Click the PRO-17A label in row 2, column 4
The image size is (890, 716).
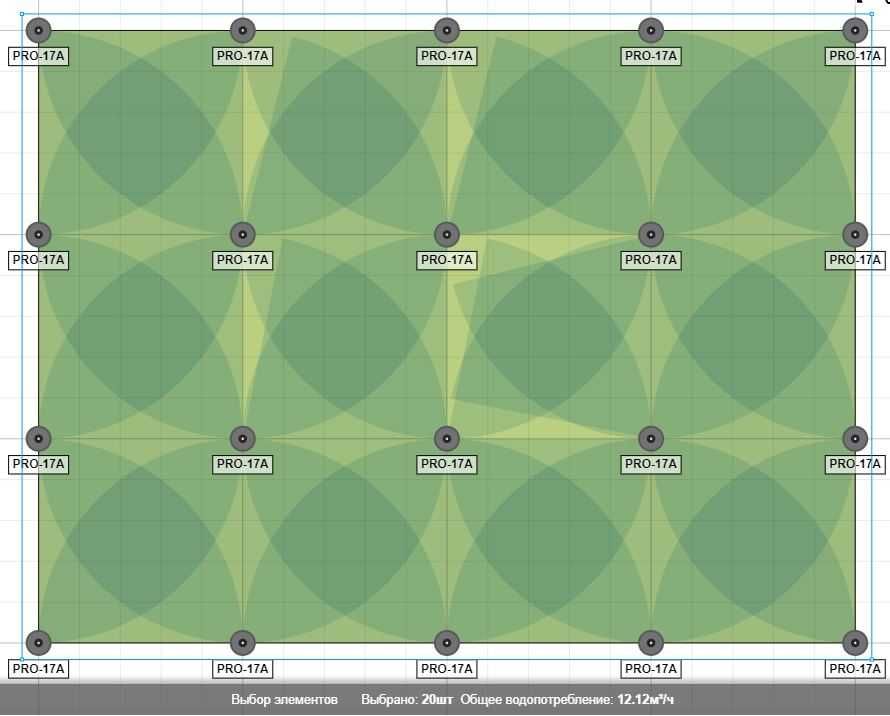651,260
